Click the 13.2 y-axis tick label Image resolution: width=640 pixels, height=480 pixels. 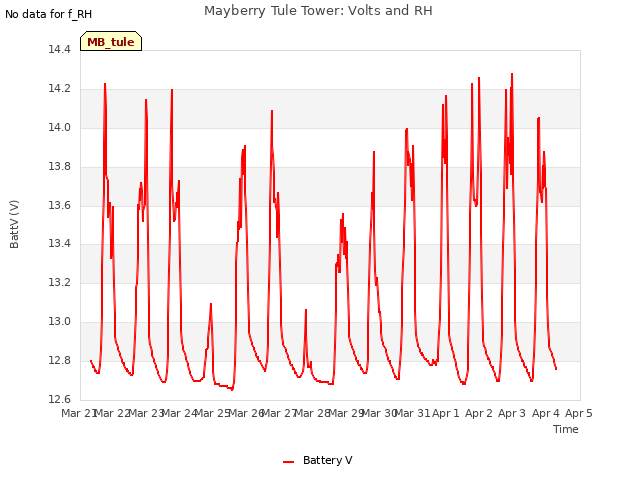[59, 282]
